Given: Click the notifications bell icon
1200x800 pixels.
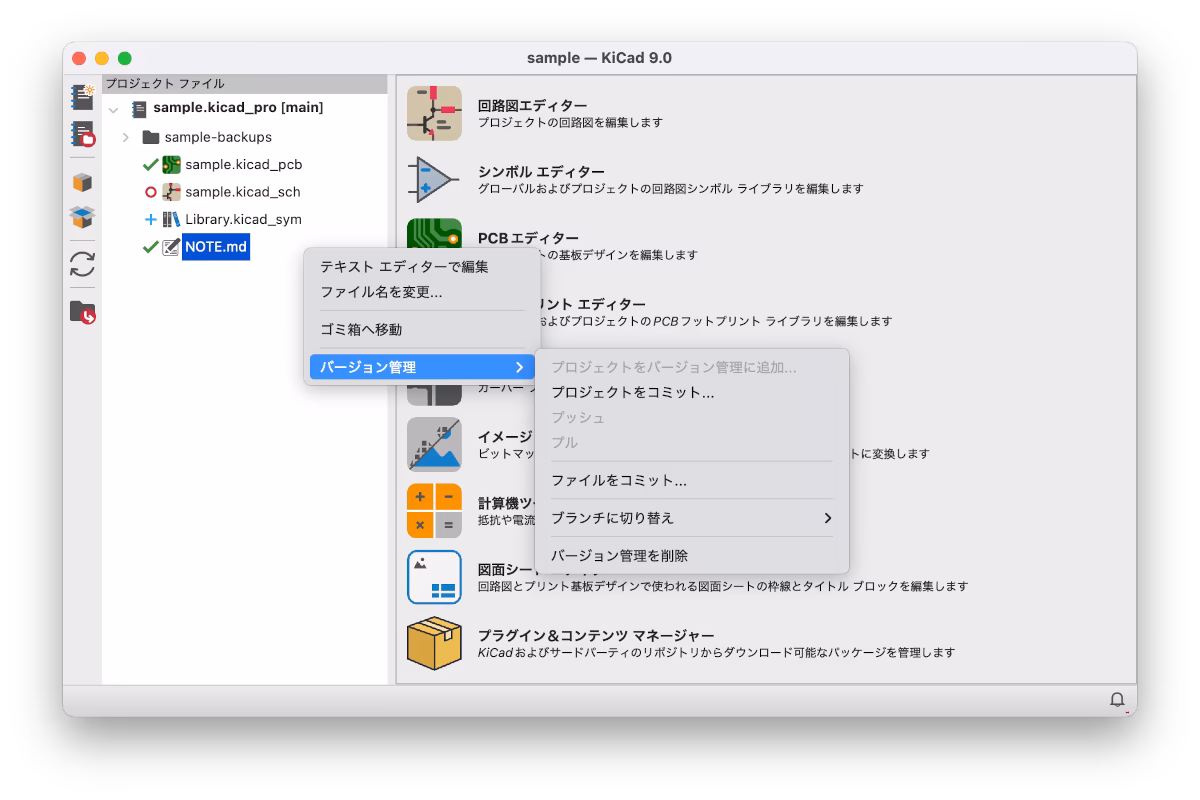Looking at the screenshot, I should 1118,700.
